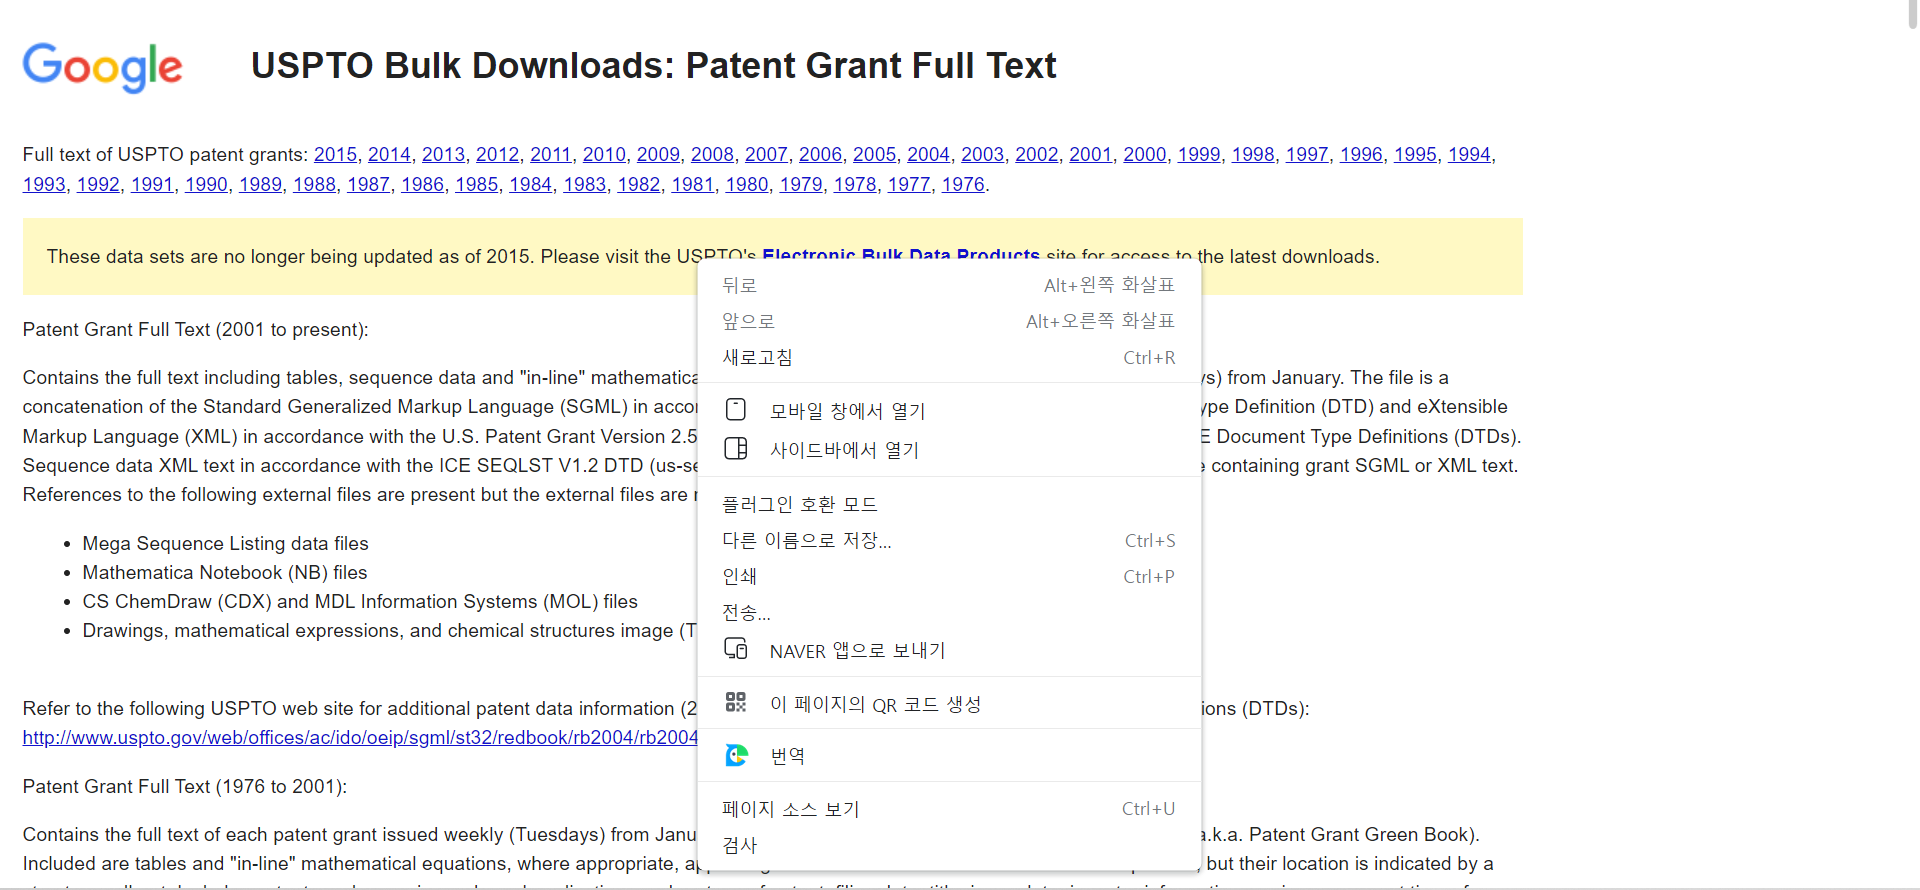This screenshot has width=1920, height=890.
Task: Open the 1976 patent grants link
Action: [x=963, y=184]
